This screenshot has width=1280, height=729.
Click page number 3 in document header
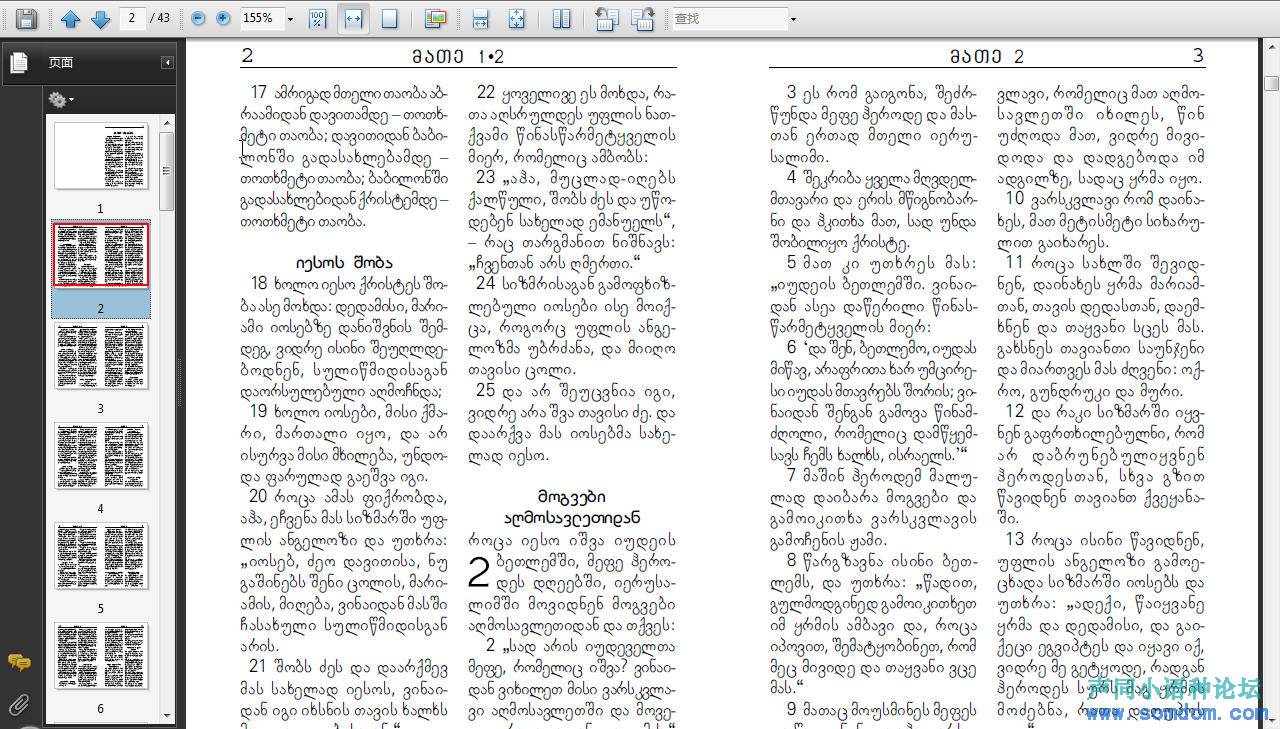point(1198,56)
